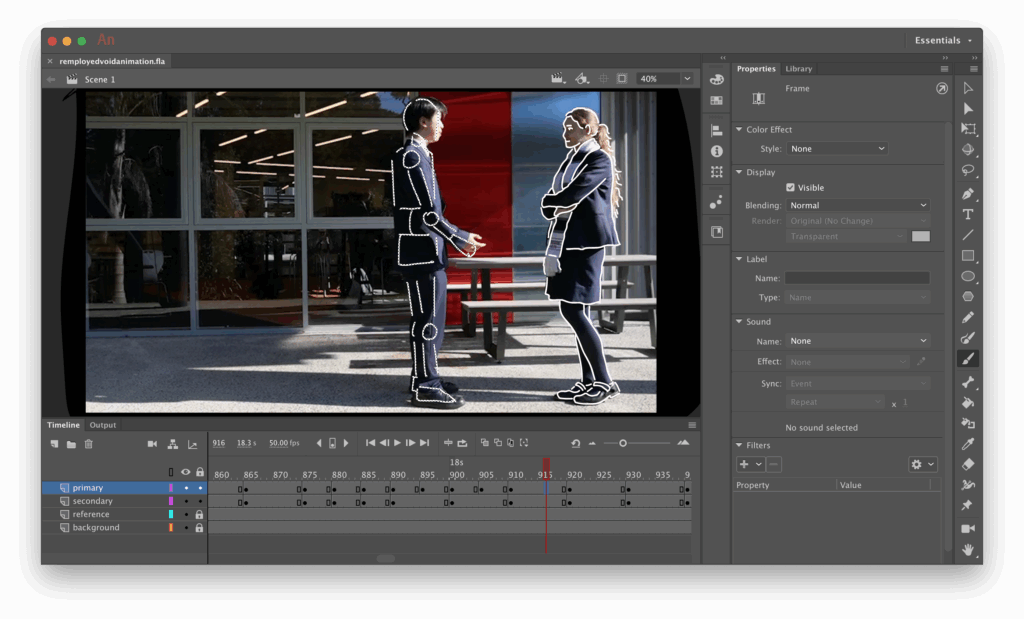Unlock the reference layer
1024x619 pixels.
(199, 514)
